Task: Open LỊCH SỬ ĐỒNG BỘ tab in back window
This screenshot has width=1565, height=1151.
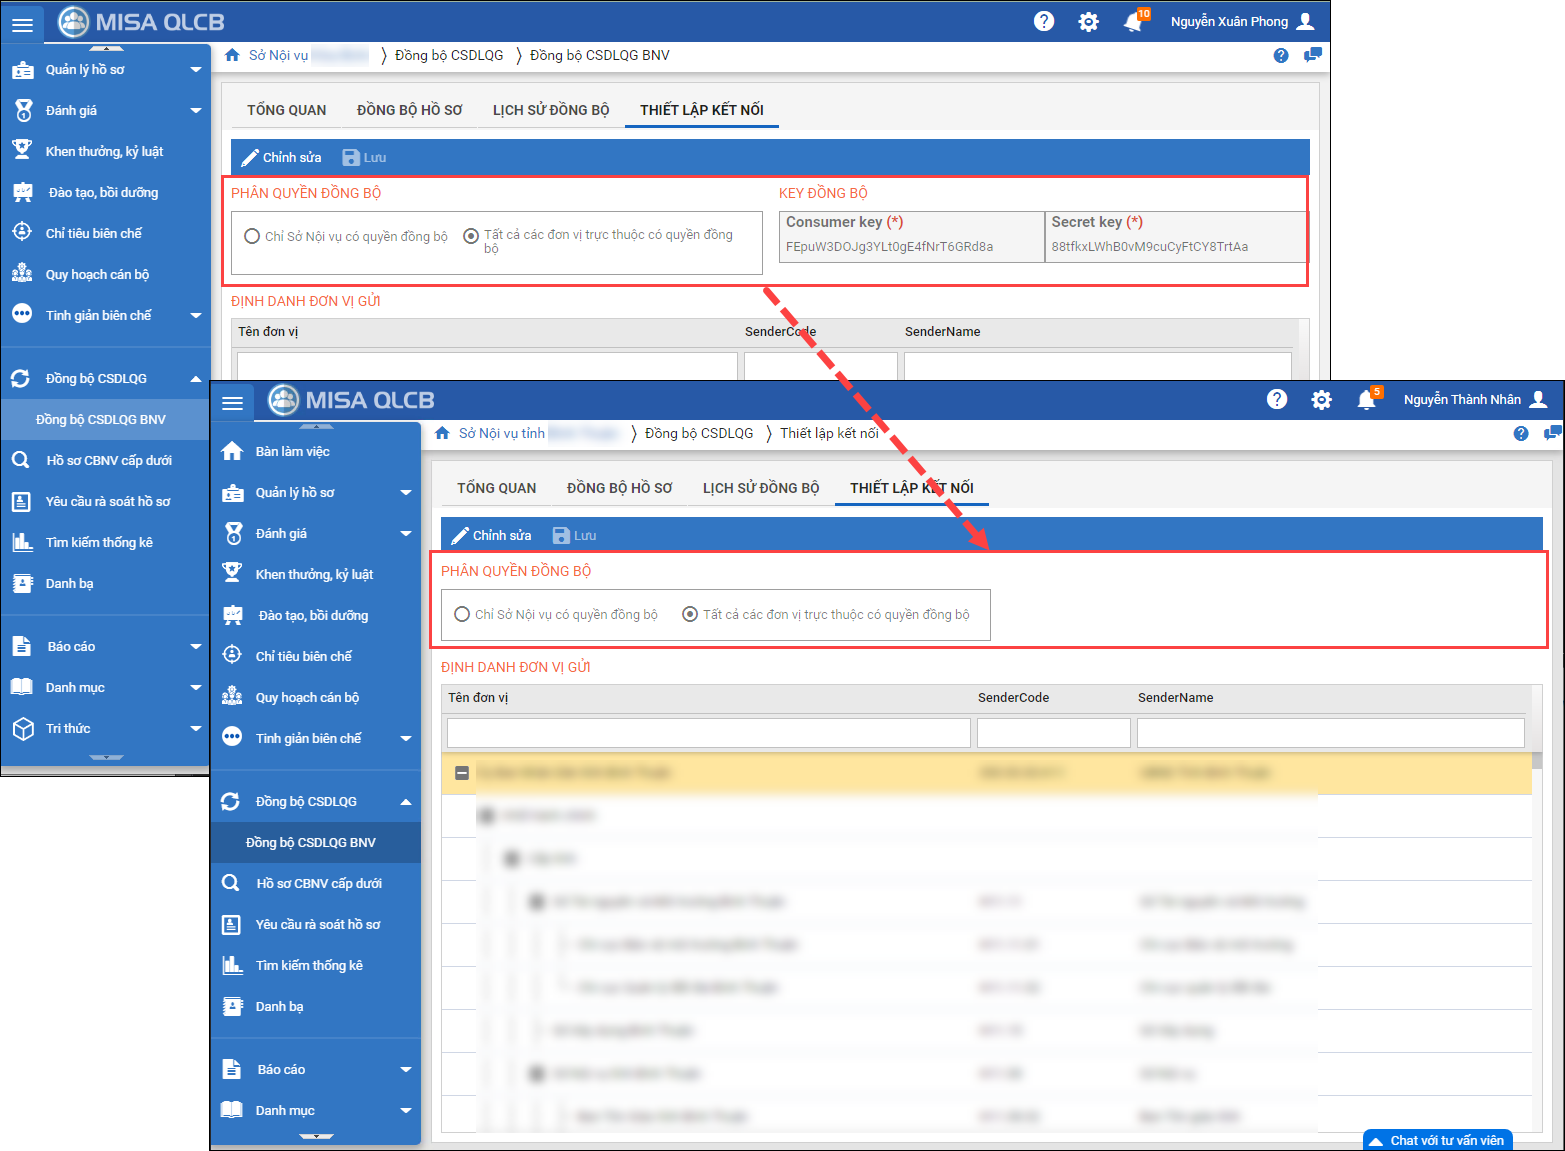Action: coord(550,110)
